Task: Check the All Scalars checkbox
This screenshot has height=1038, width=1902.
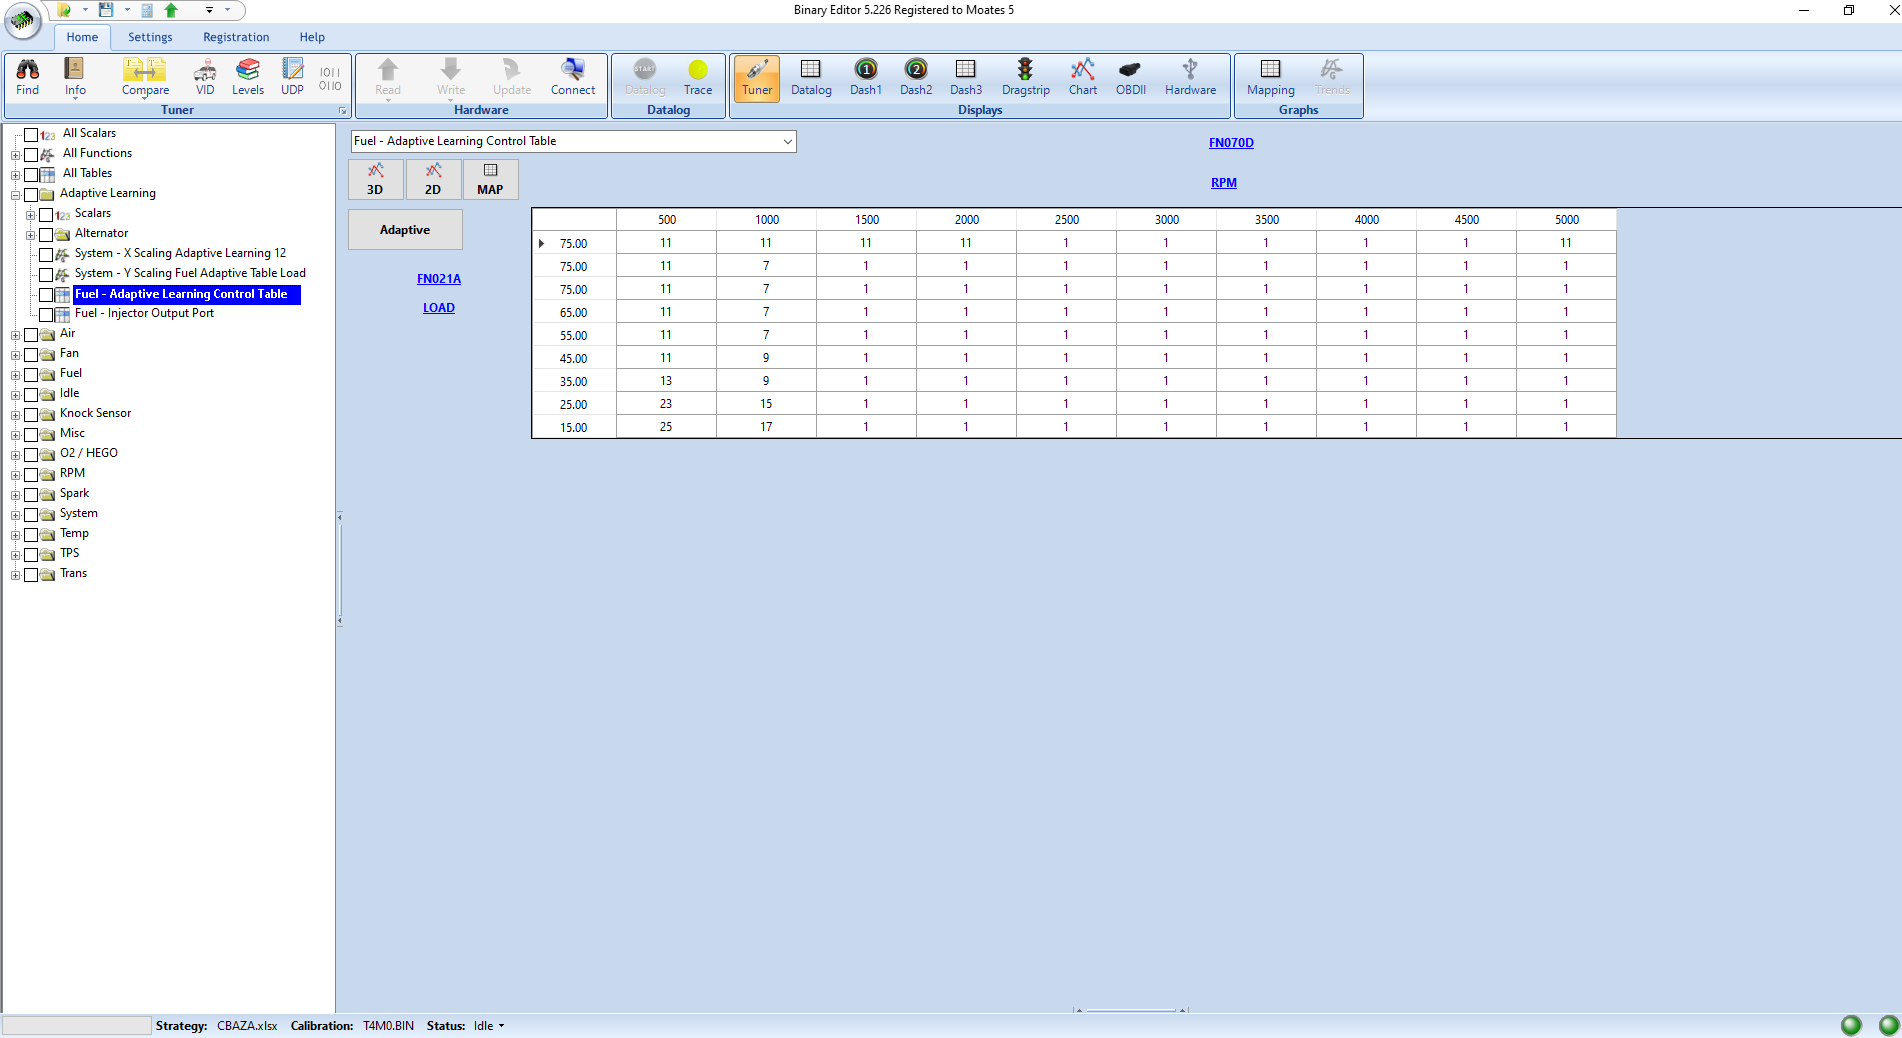Action: pos(31,134)
